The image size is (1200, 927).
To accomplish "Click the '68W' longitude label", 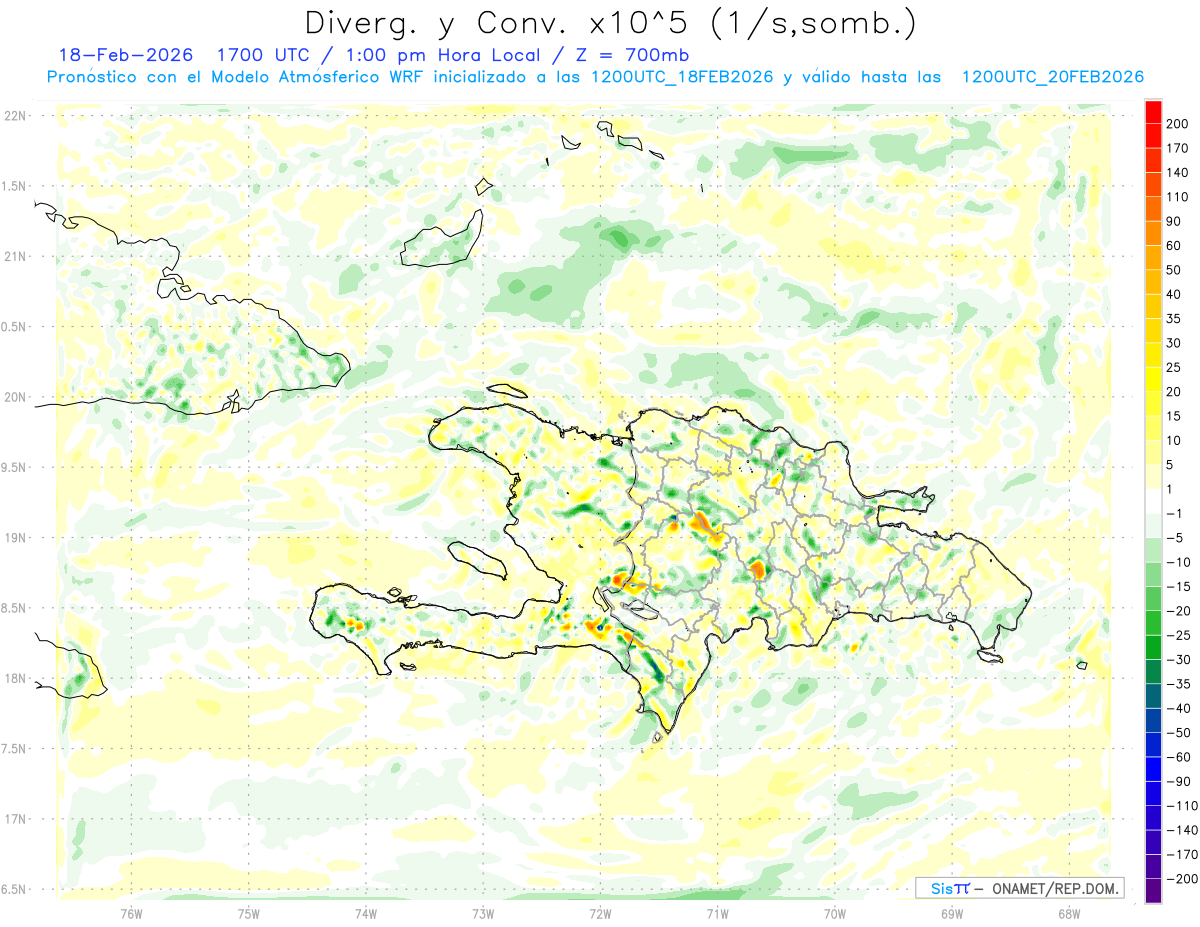I will point(1069,912).
